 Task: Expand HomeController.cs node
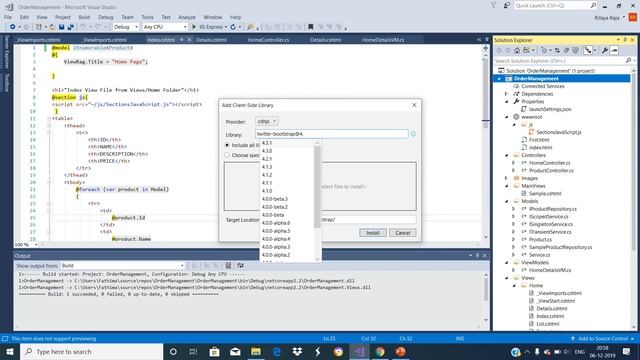514,163
